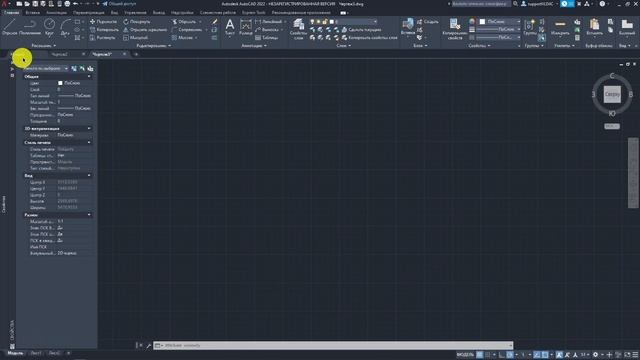Click the Измерить (Measure) tool
The width and height of the screenshot is (640, 360).
pyautogui.click(x=560, y=27)
